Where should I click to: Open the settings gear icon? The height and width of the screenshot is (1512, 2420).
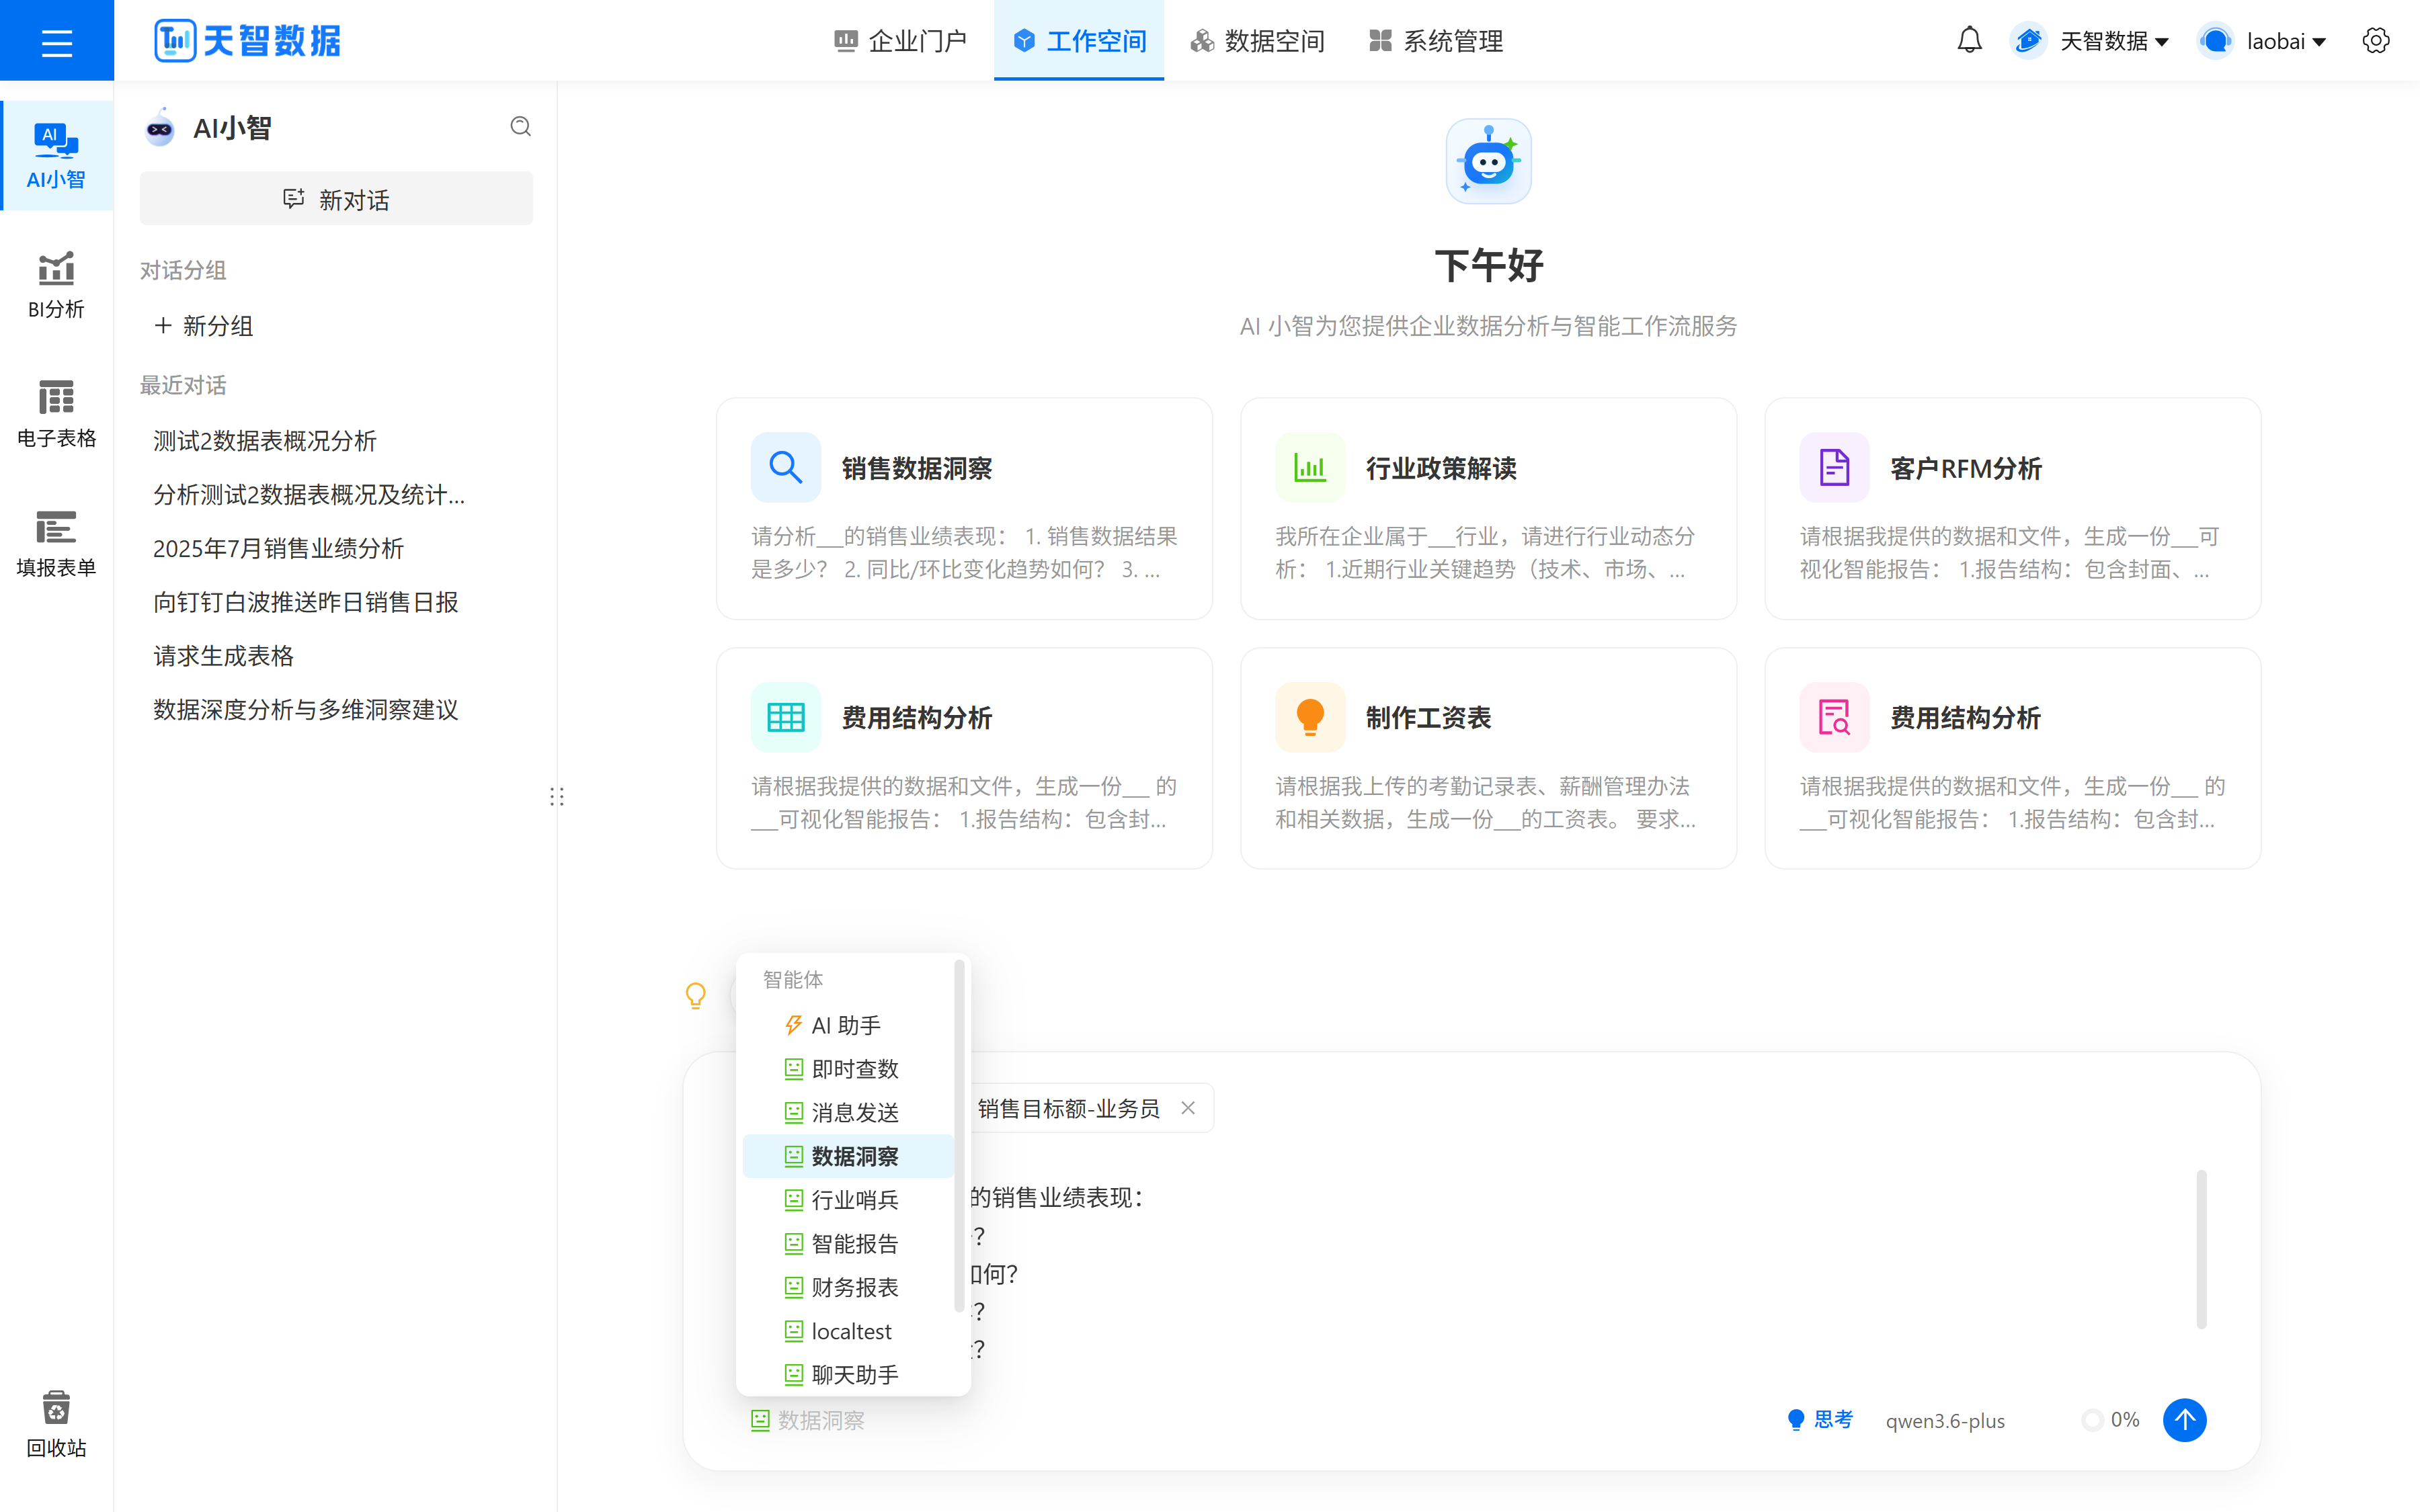[x=2375, y=41]
